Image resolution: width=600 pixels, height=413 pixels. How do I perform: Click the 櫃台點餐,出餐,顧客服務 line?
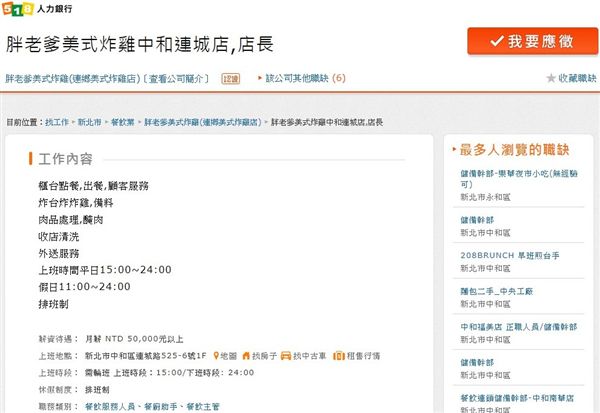tap(93, 186)
